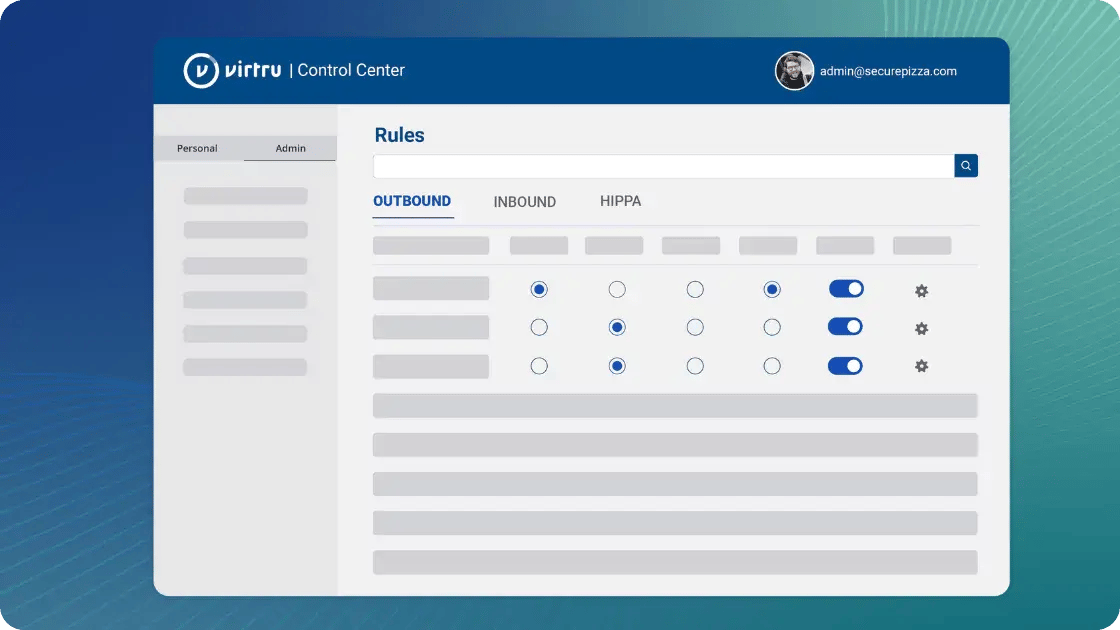Select first row's second radio option
Screen dimensions: 1120x630
coord(617,290)
